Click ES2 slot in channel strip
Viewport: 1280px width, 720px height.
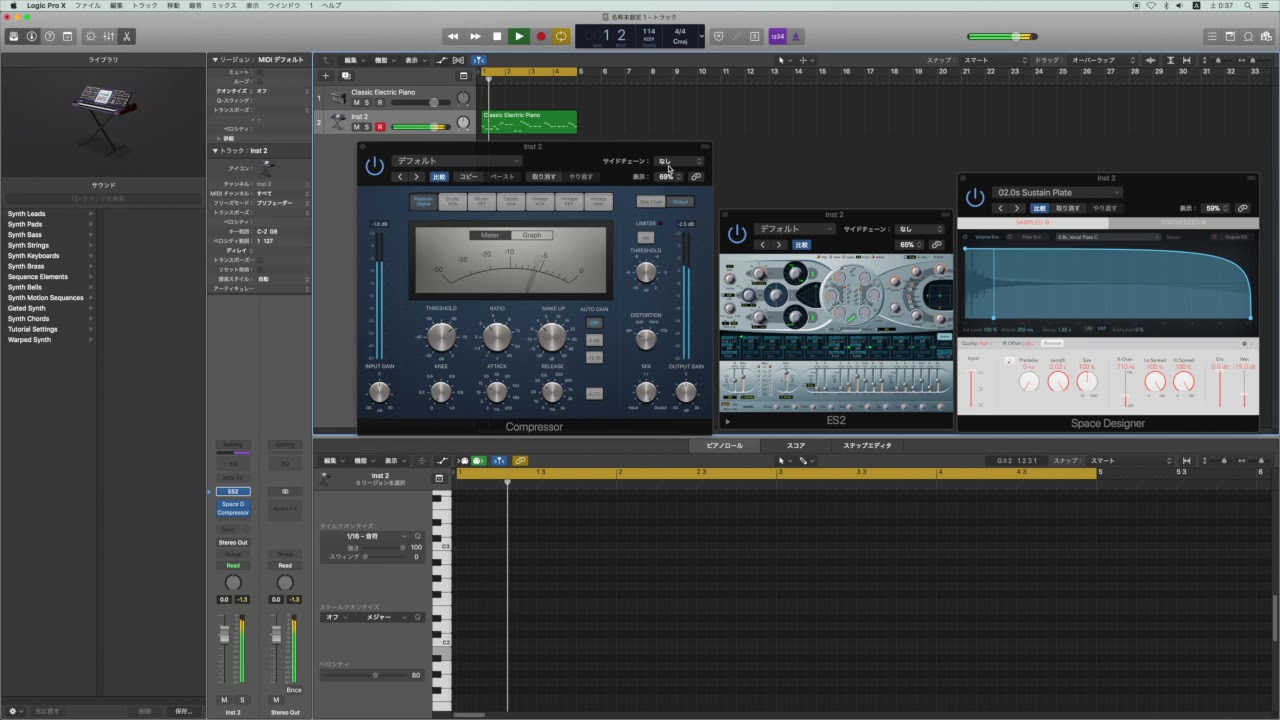(233, 492)
